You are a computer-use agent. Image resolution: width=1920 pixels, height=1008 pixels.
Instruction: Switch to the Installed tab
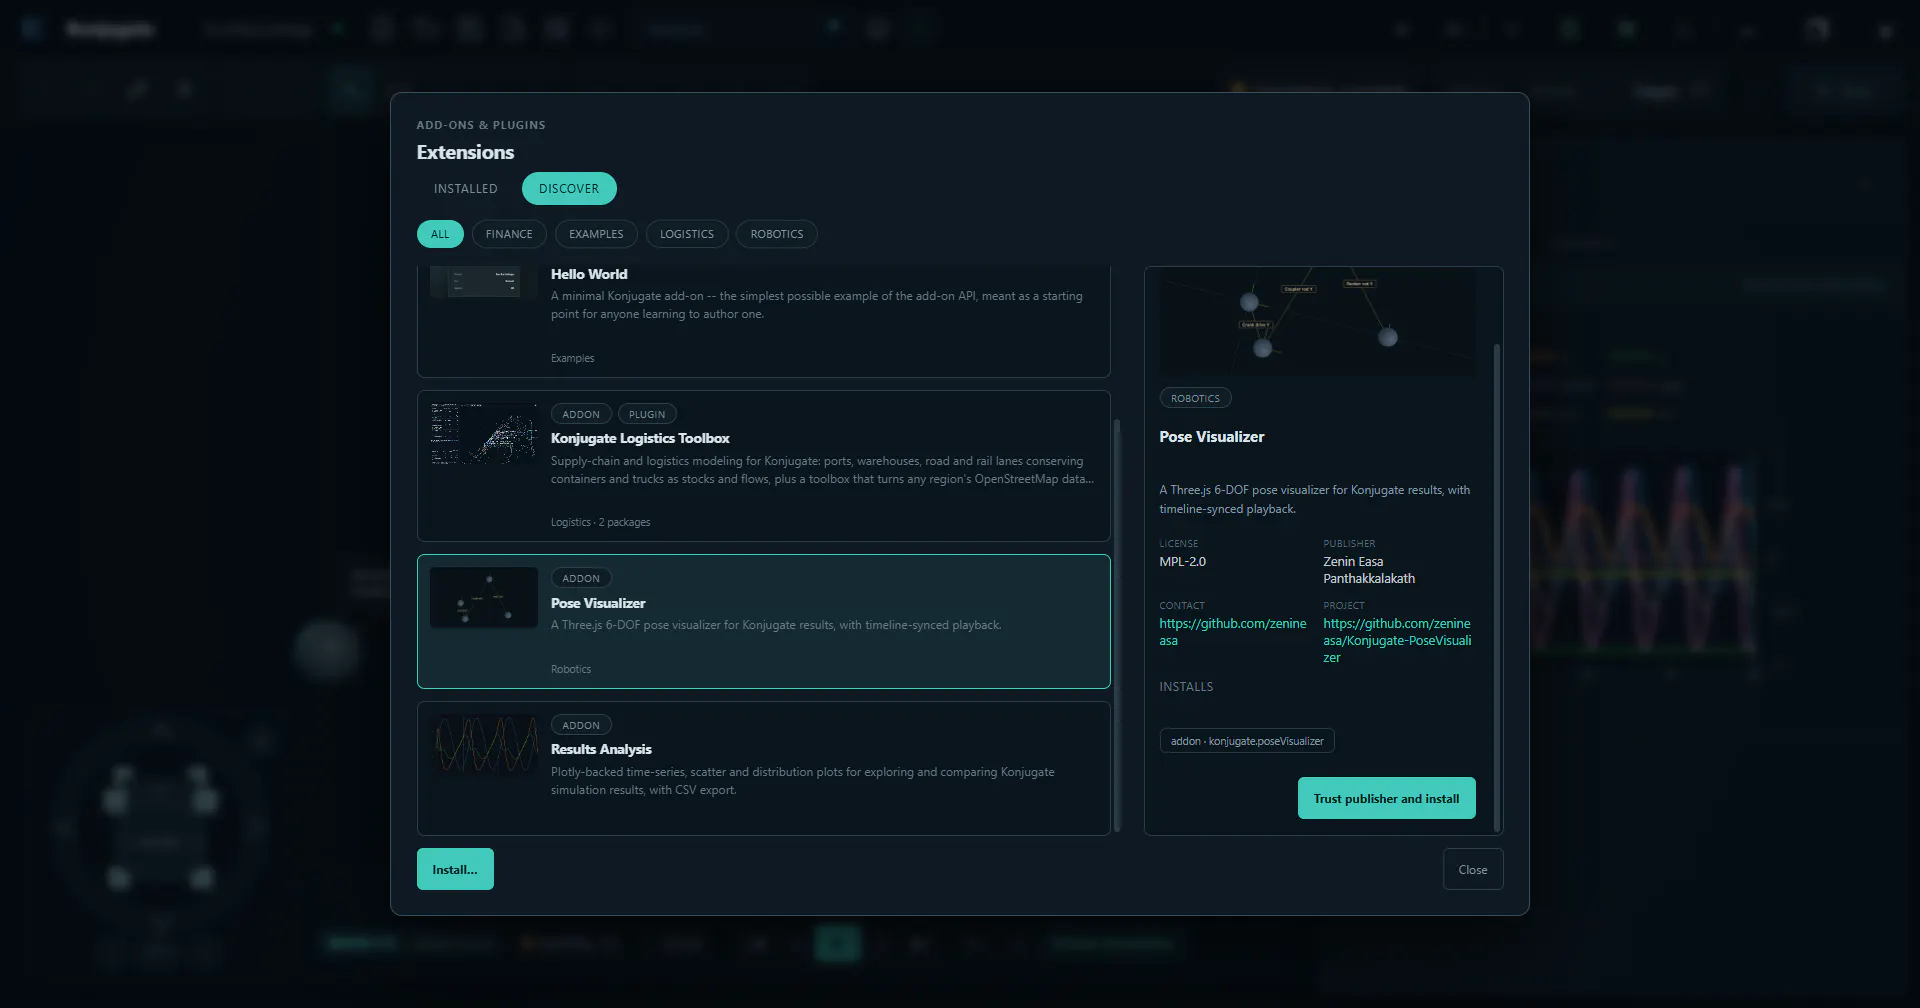[x=465, y=188]
